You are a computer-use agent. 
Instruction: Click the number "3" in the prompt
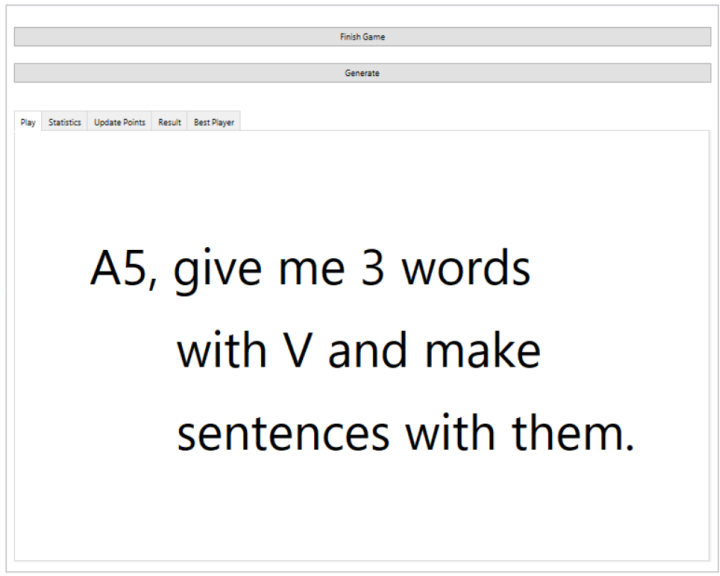[373, 270]
